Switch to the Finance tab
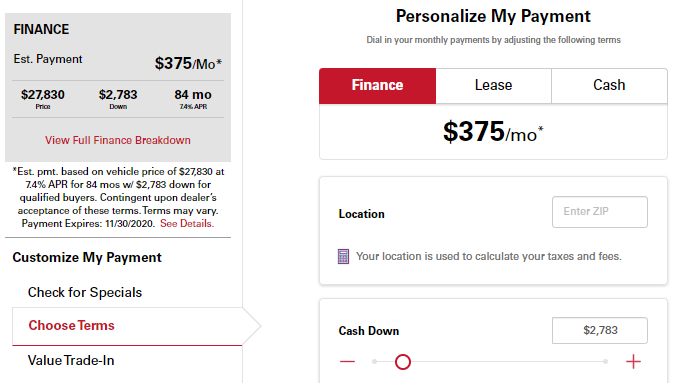682x383 pixels. pyautogui.click(x=378, y=85)
